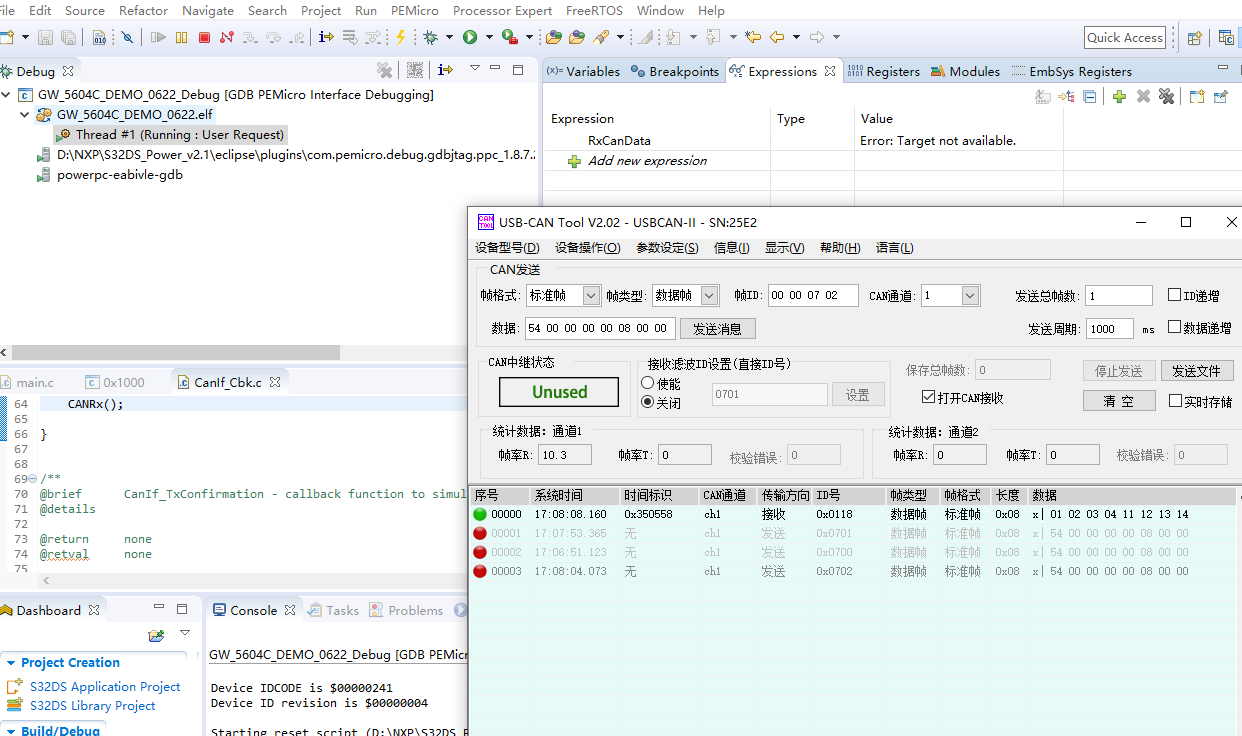The width and height of the screenshot is (1242, 736).
Task: Click the Quick Access search box
Action: pos(1125,38)
